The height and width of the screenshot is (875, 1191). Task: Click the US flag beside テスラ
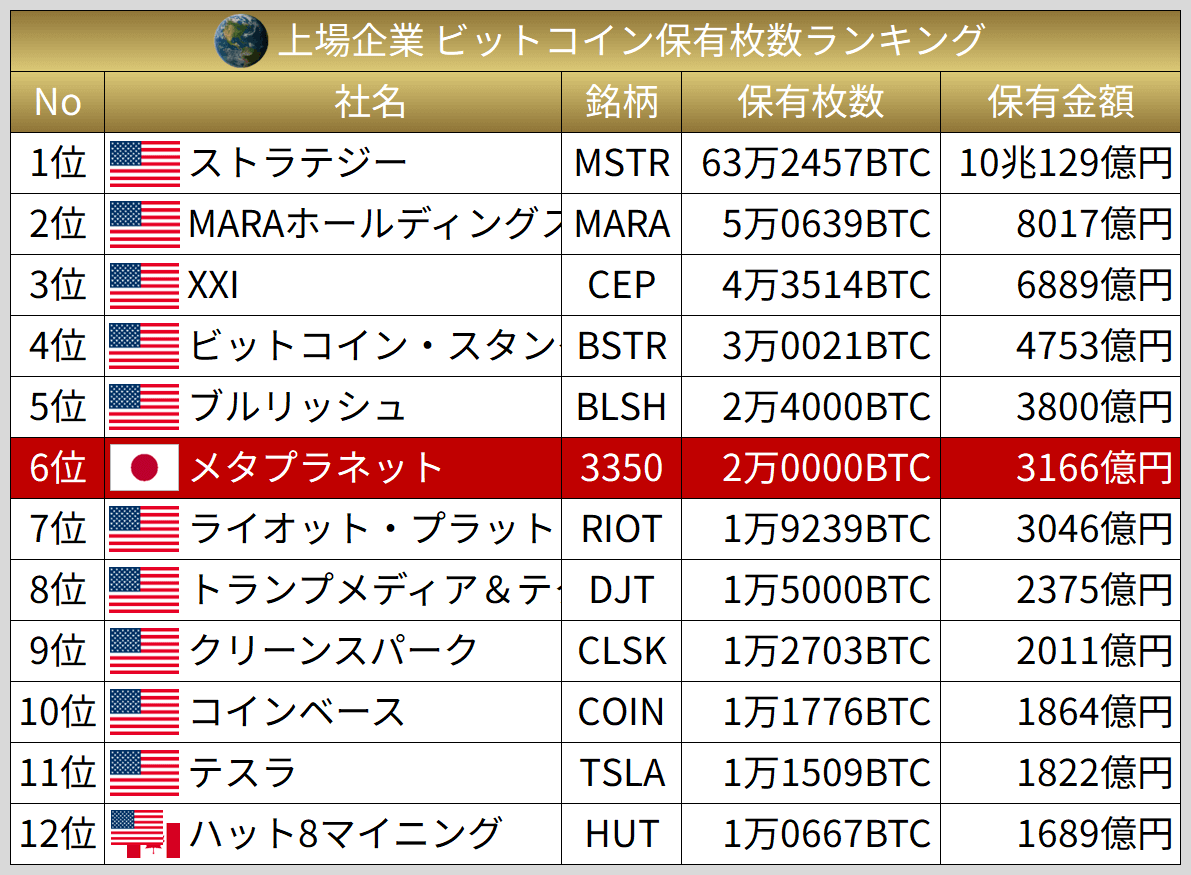[145, 773]
